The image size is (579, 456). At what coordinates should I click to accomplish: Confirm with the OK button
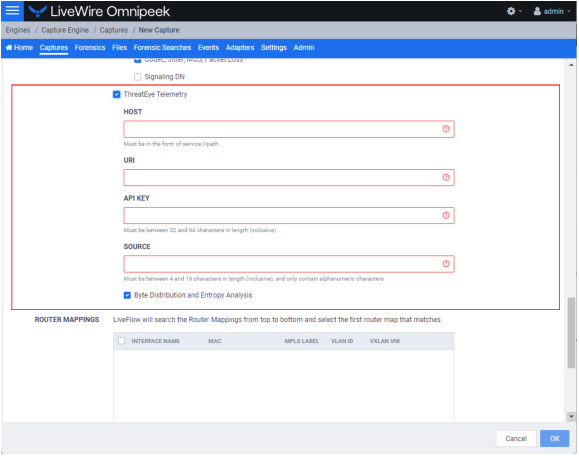(555, 439)
